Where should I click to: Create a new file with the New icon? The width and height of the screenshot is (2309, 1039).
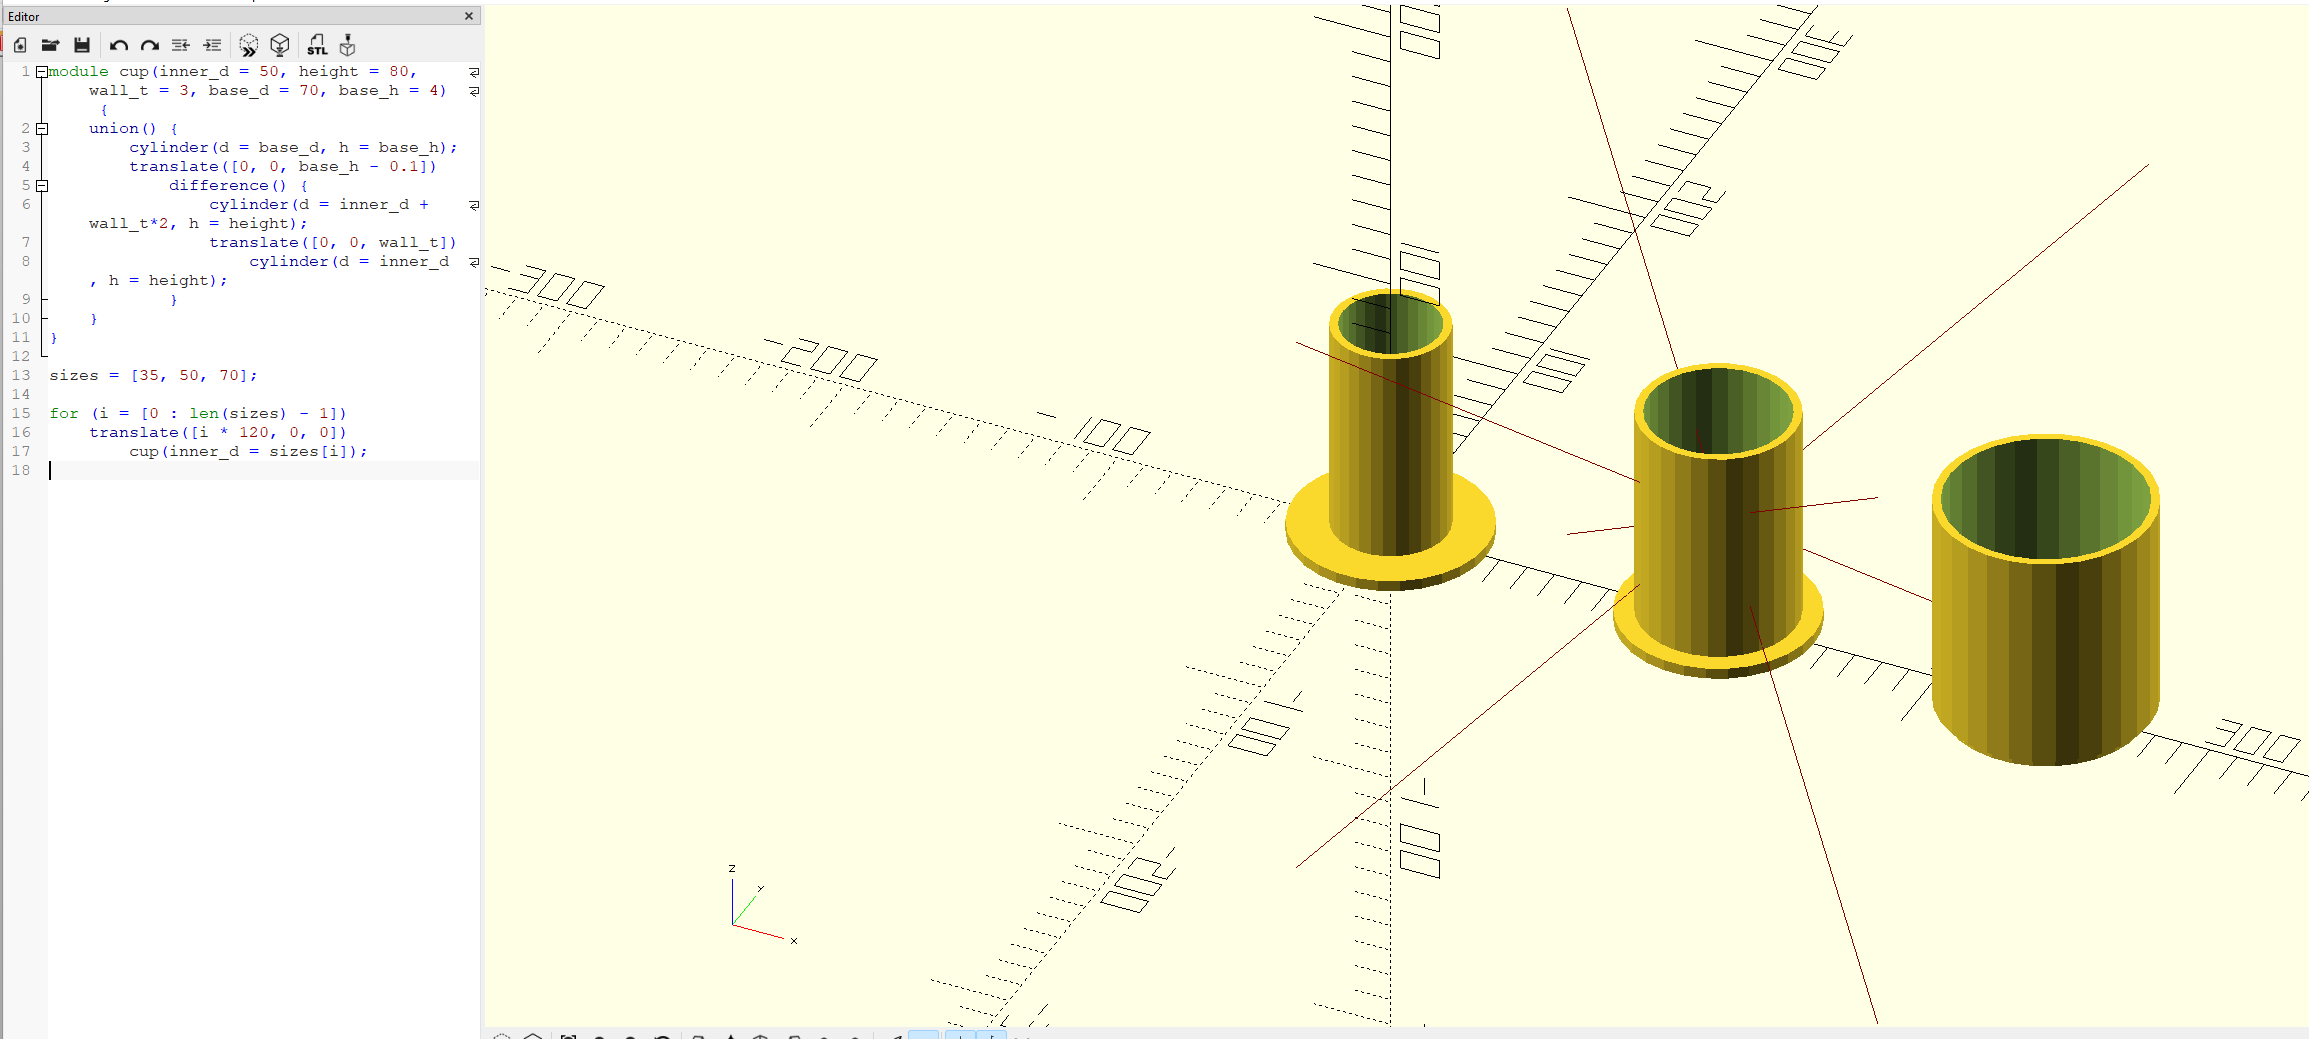[x=20, y=45]
